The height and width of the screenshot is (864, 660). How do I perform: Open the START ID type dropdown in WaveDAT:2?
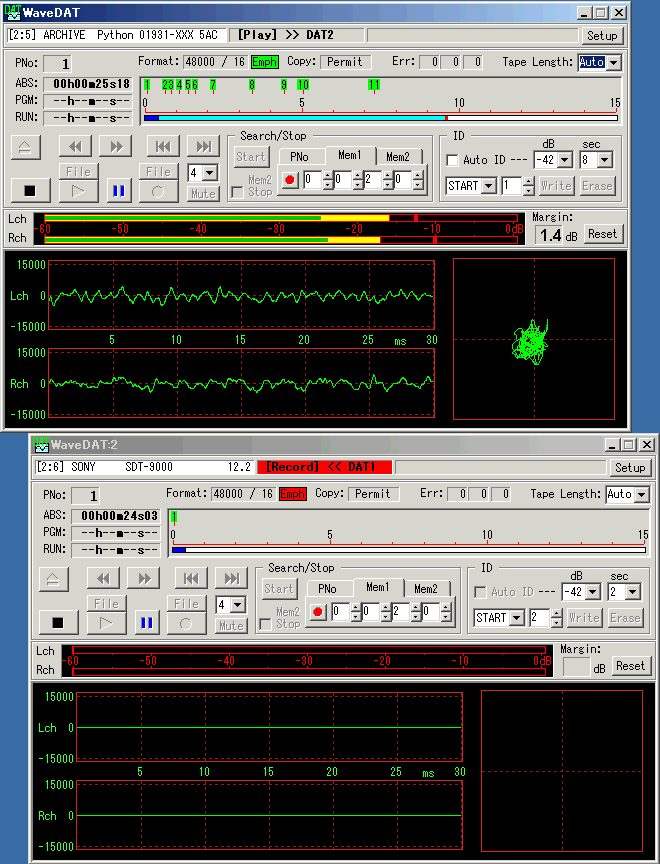click(x=516, y=618)
